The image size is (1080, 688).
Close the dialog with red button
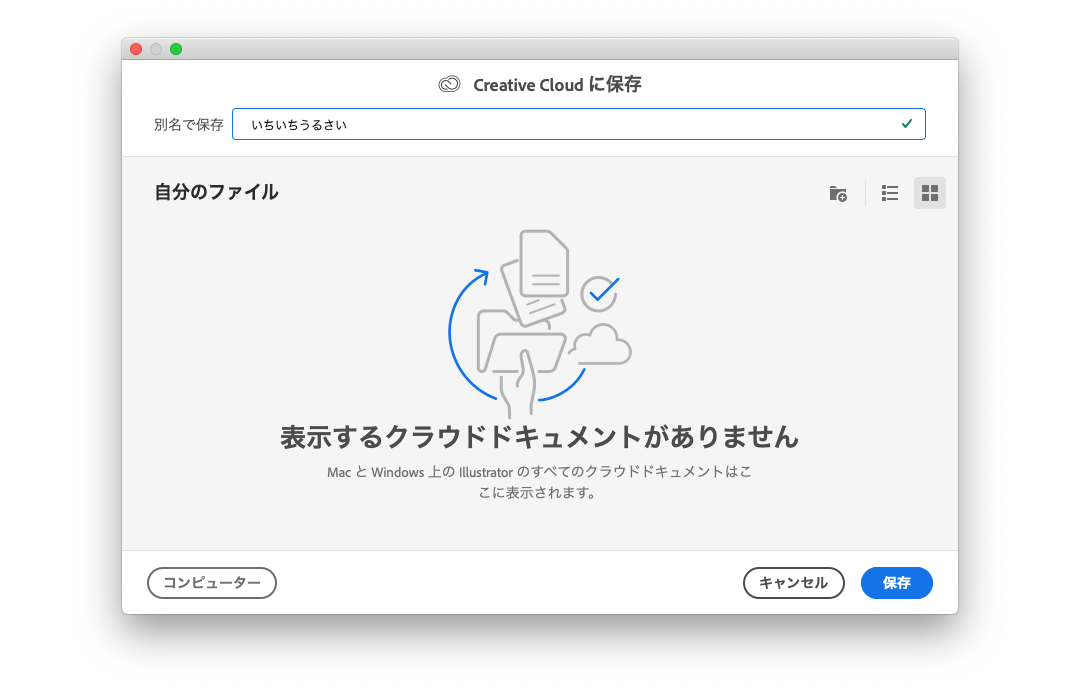[x=136, y=49]
